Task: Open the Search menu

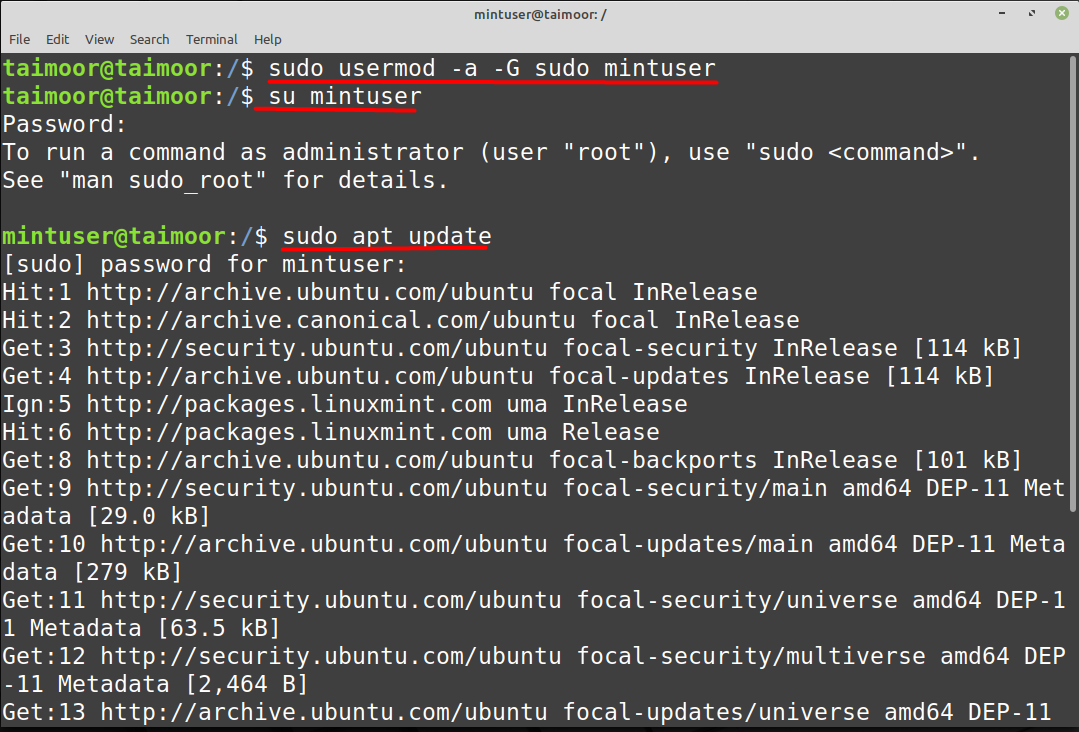Action: click(x=149, y=39)
